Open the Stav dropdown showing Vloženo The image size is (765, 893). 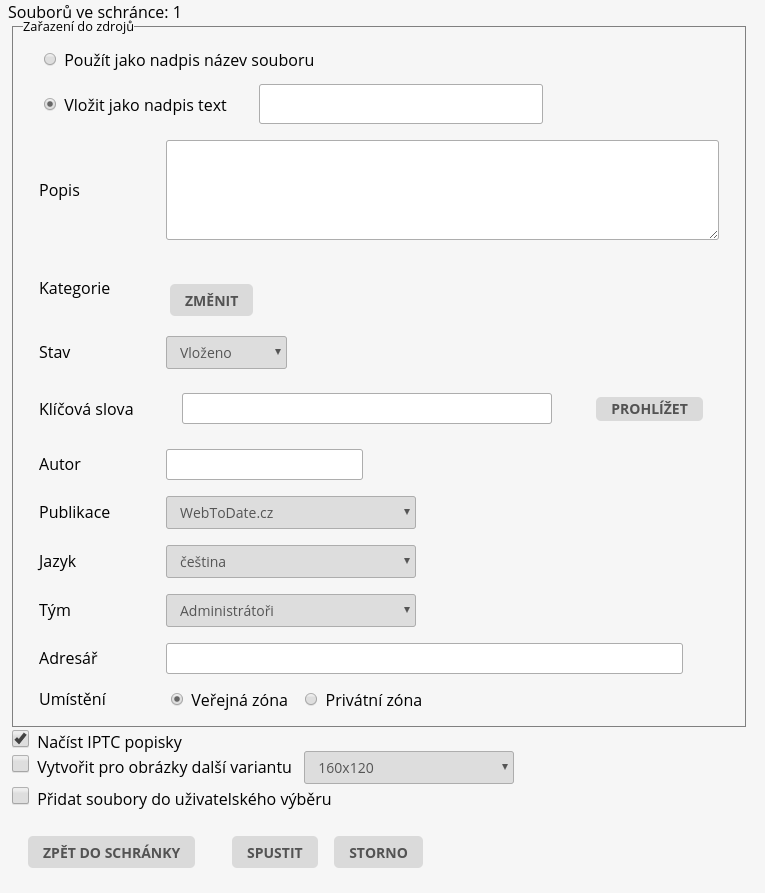[226, 352]
